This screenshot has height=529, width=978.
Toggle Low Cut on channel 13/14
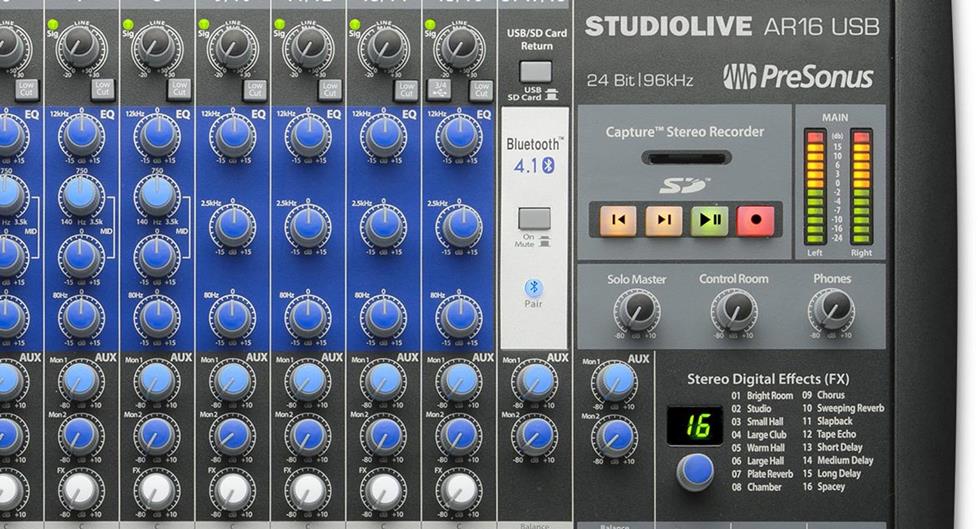(x=406, y=90)
